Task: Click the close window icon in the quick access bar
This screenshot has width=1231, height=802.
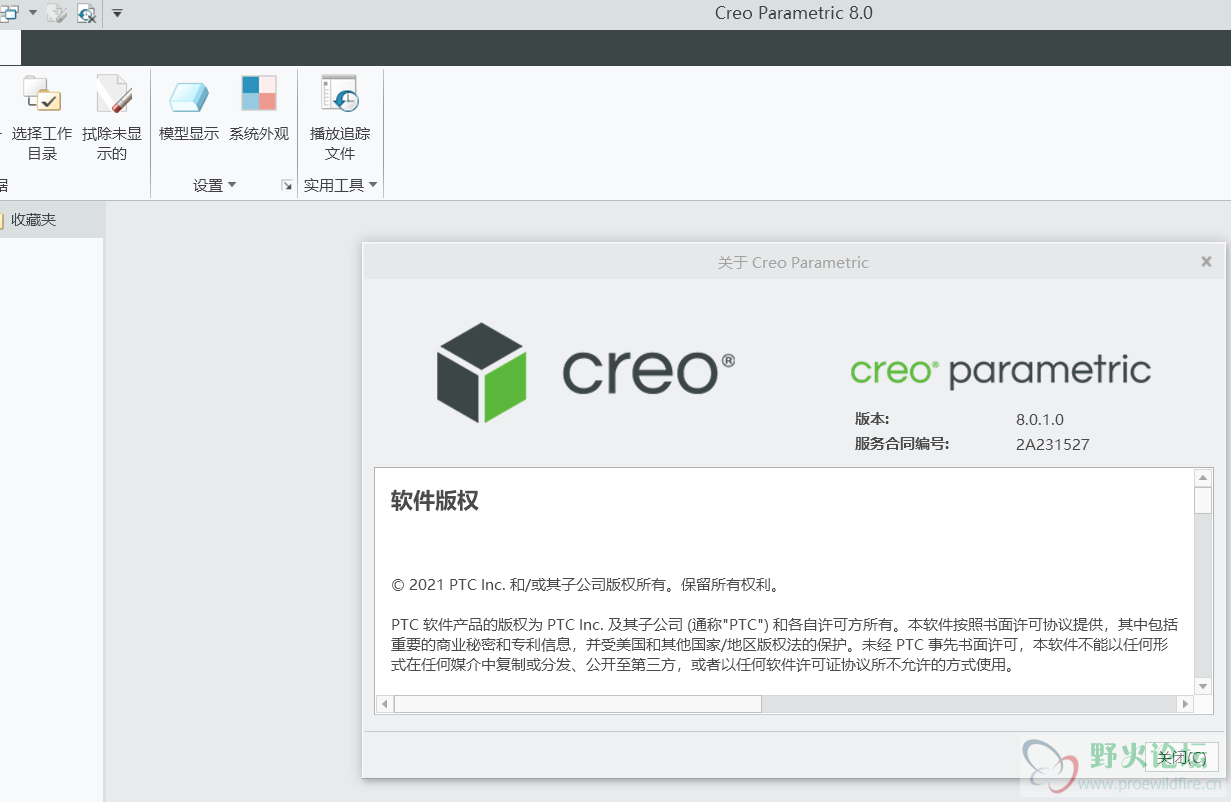Action: [86, 13]
